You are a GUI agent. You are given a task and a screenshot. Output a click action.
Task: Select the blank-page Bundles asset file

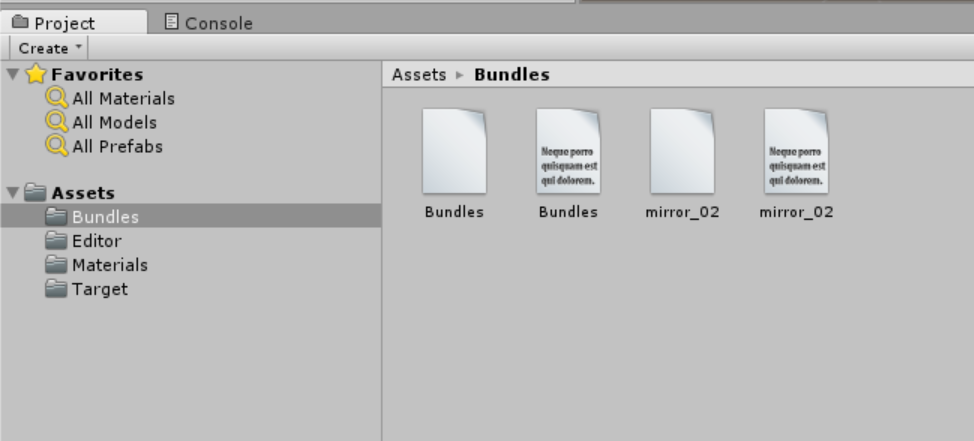[454, 152]
